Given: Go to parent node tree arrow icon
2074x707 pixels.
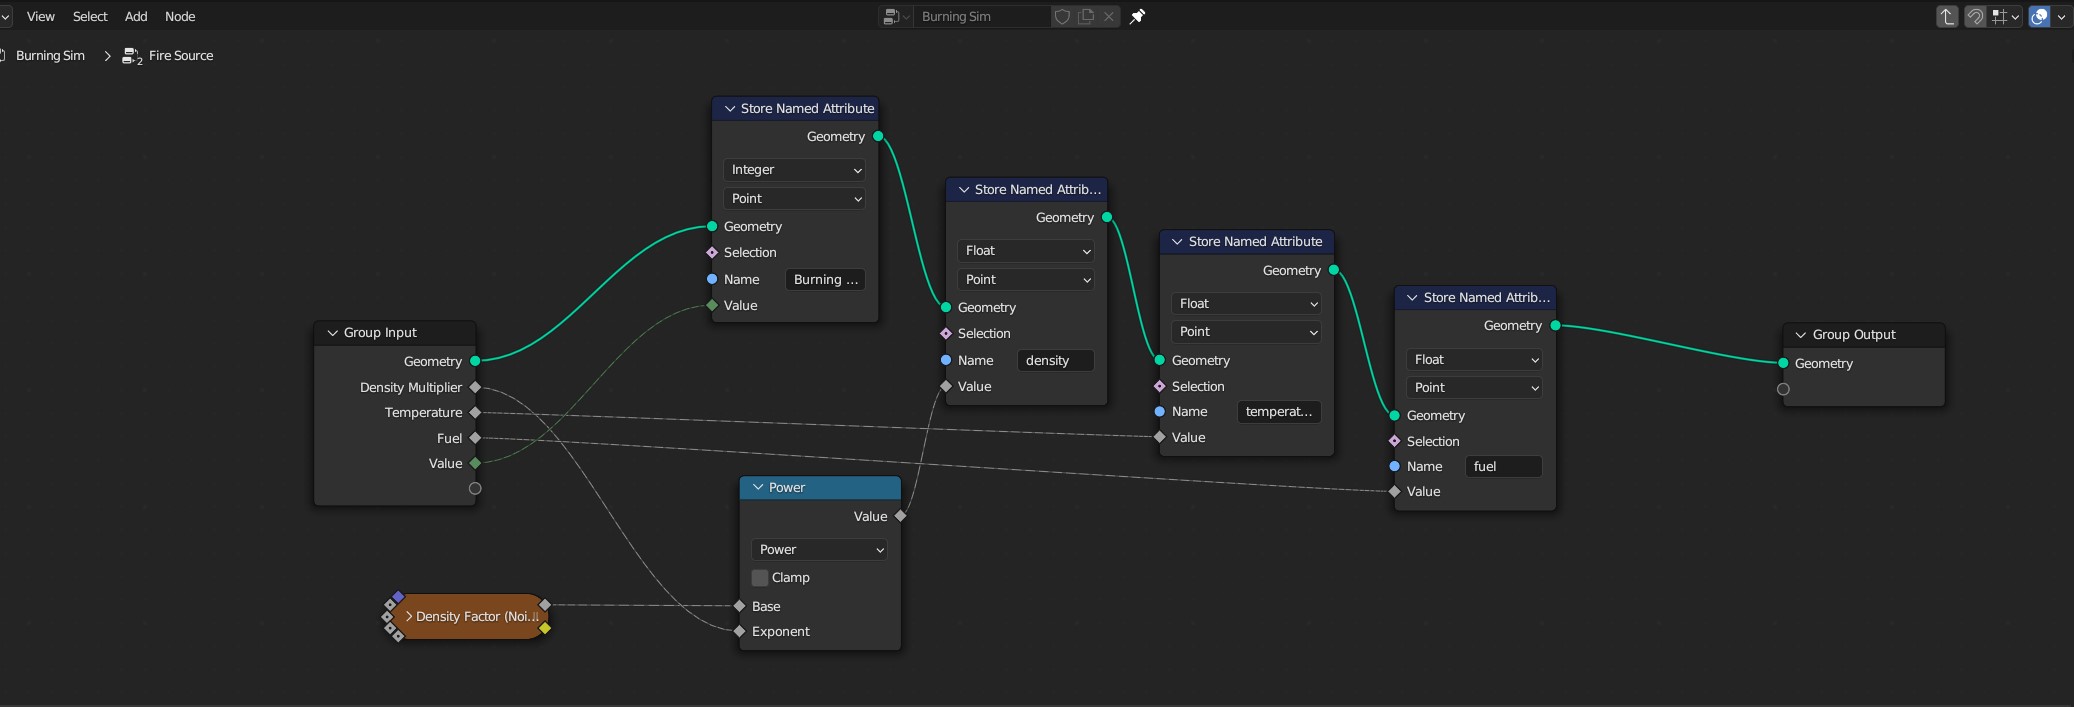Looking at the screenshot, I should click(1947, 16).
